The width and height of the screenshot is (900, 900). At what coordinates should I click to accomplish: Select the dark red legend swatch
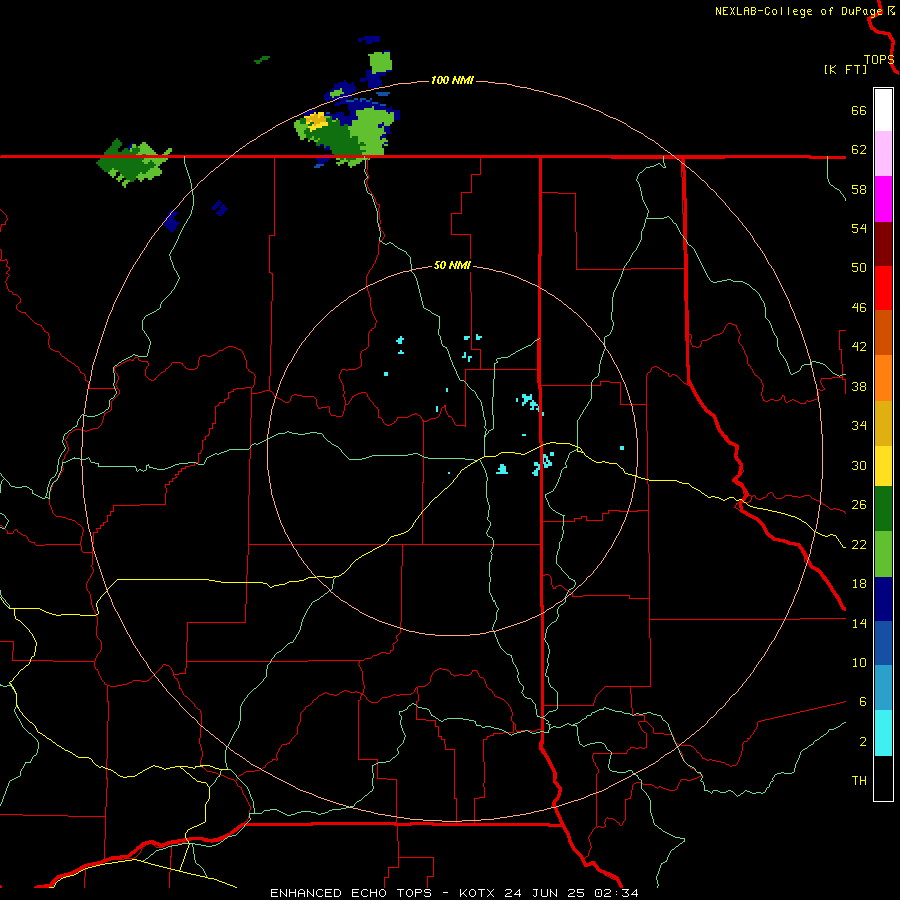click(883, 243)
